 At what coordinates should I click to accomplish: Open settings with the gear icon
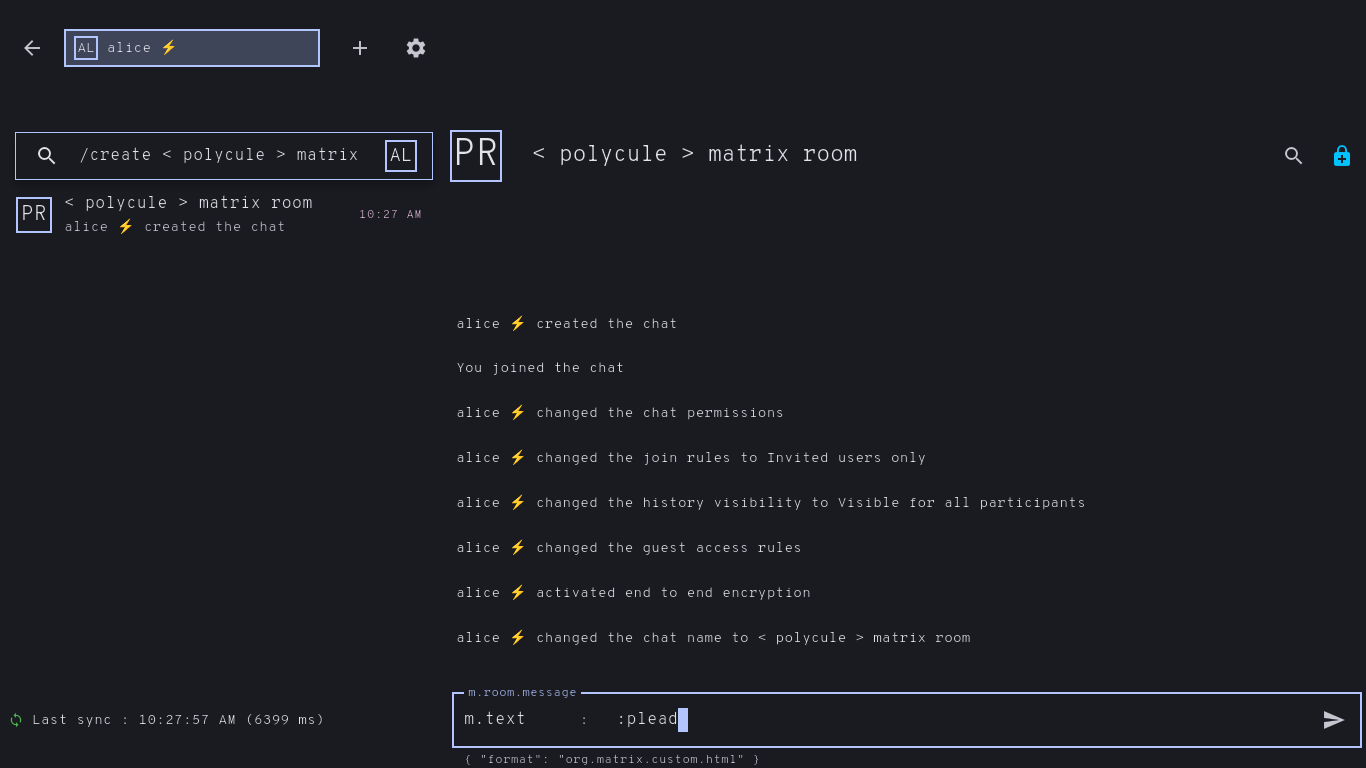[416, 48]
